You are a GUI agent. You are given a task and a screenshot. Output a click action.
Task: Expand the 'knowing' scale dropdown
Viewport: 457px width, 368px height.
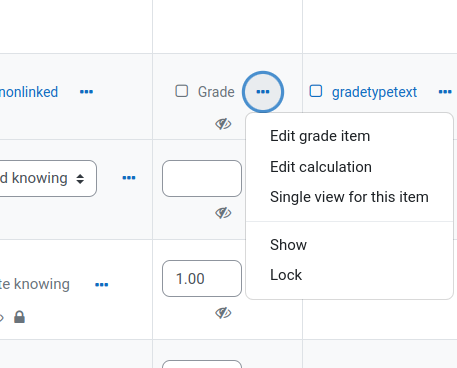tap(48, 178)
